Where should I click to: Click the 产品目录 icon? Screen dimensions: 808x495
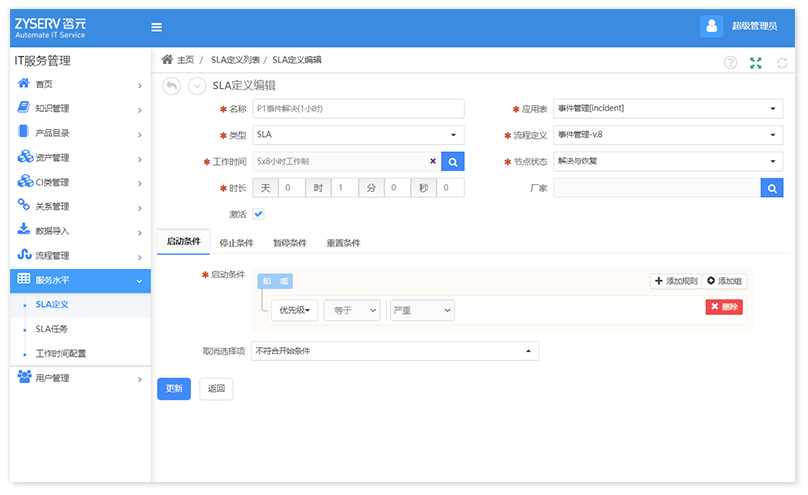pyautogui.click(x=23, y=131)
